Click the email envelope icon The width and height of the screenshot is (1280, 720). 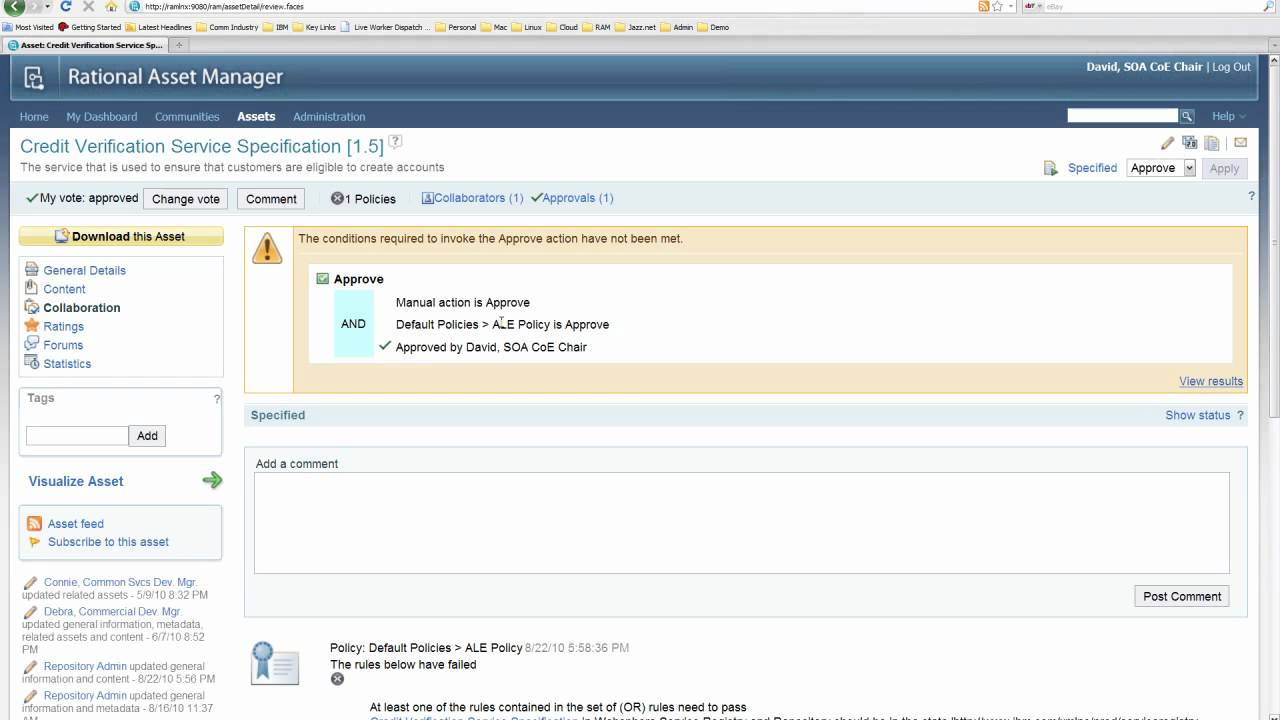coord(1240,143)
